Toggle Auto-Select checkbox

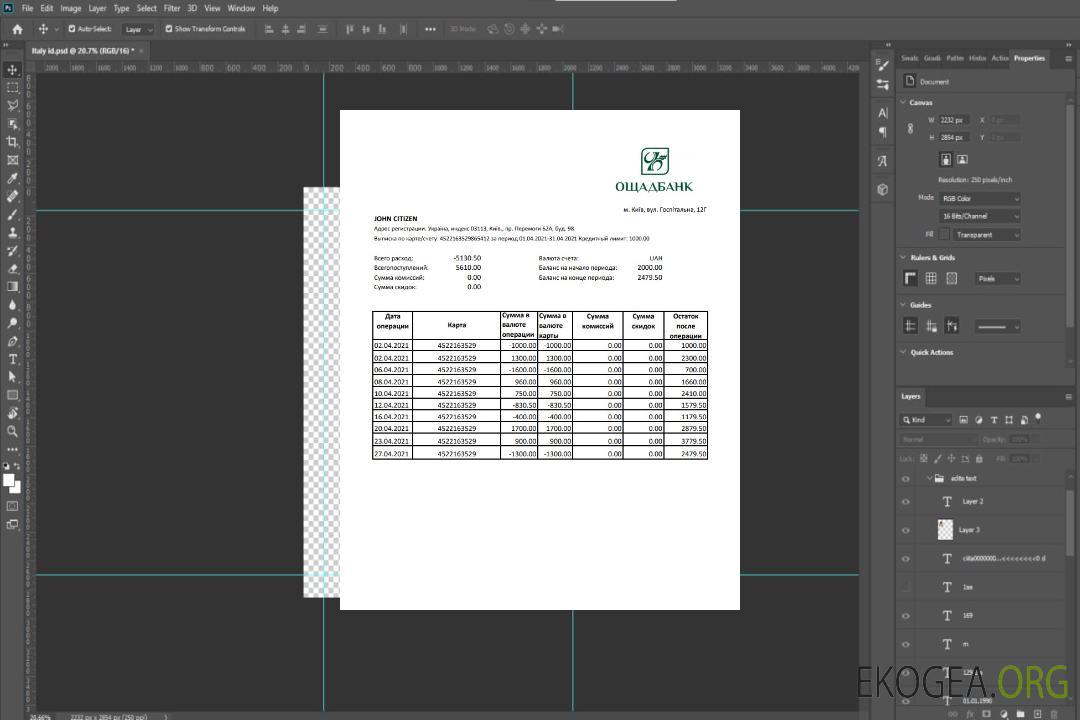[x=72, y=29]
